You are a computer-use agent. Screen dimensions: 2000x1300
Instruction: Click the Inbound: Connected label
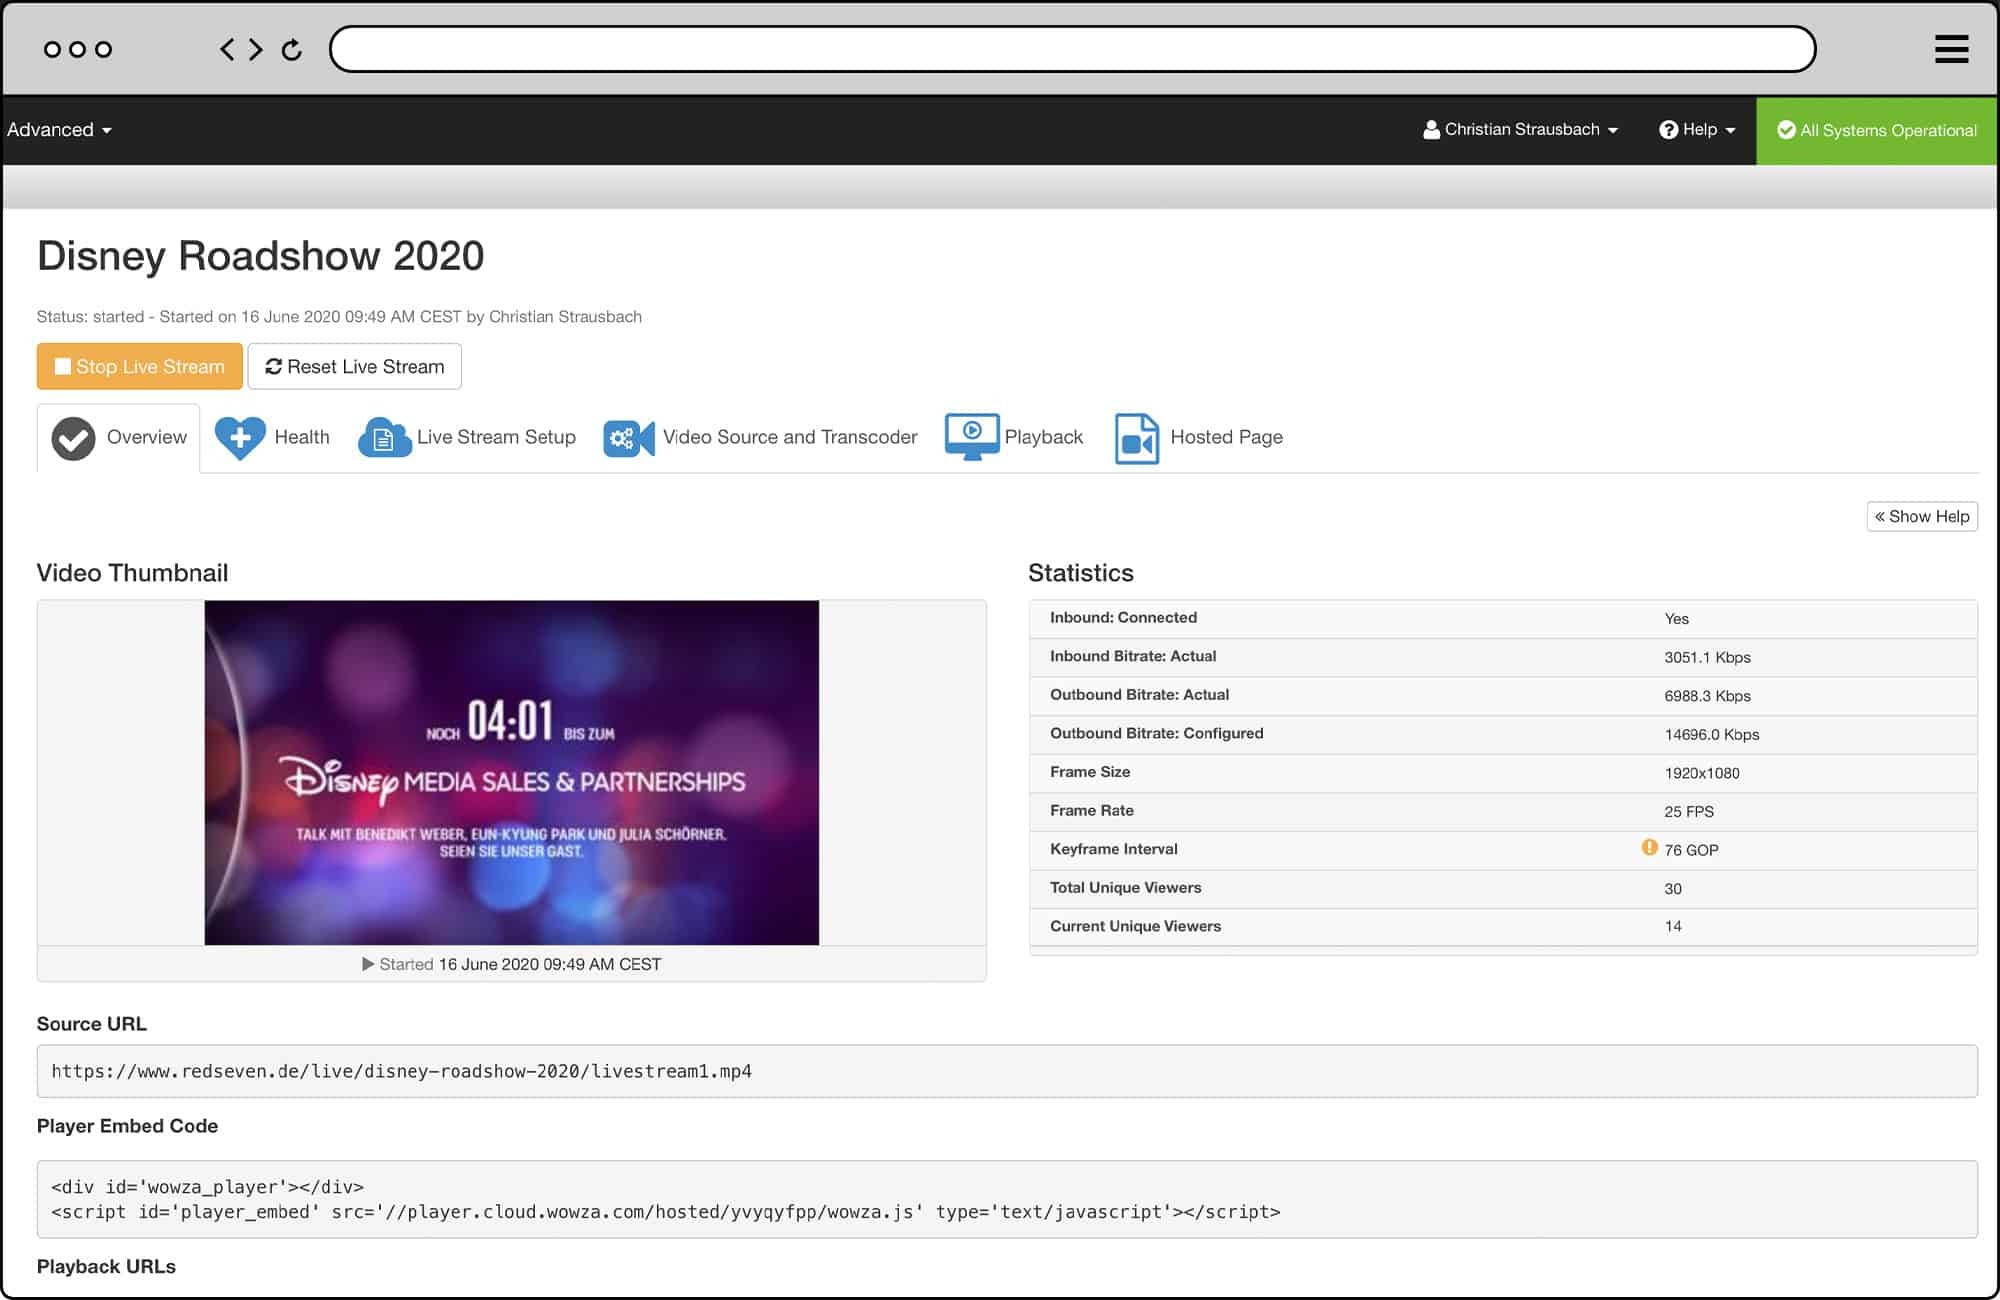[x=1123, y=617]
